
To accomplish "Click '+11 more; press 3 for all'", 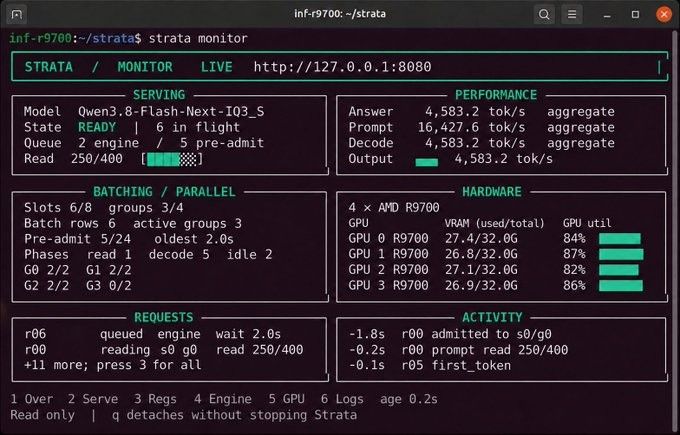I will point(113,365).
